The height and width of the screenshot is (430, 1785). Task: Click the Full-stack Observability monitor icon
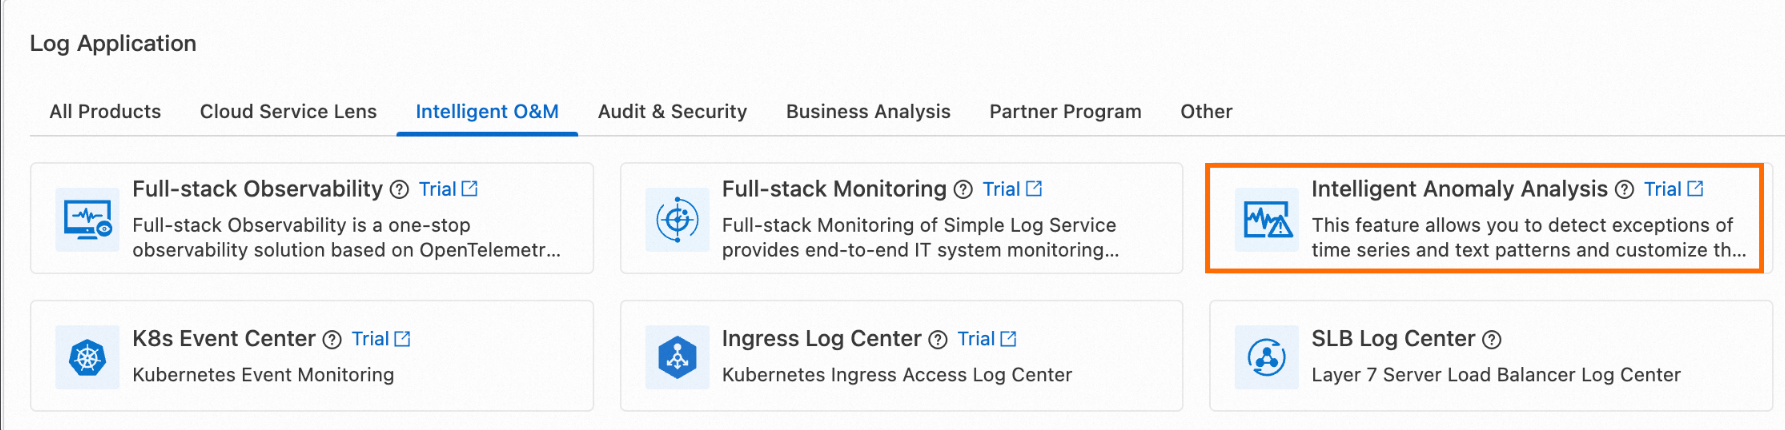(x=88, y=219)
